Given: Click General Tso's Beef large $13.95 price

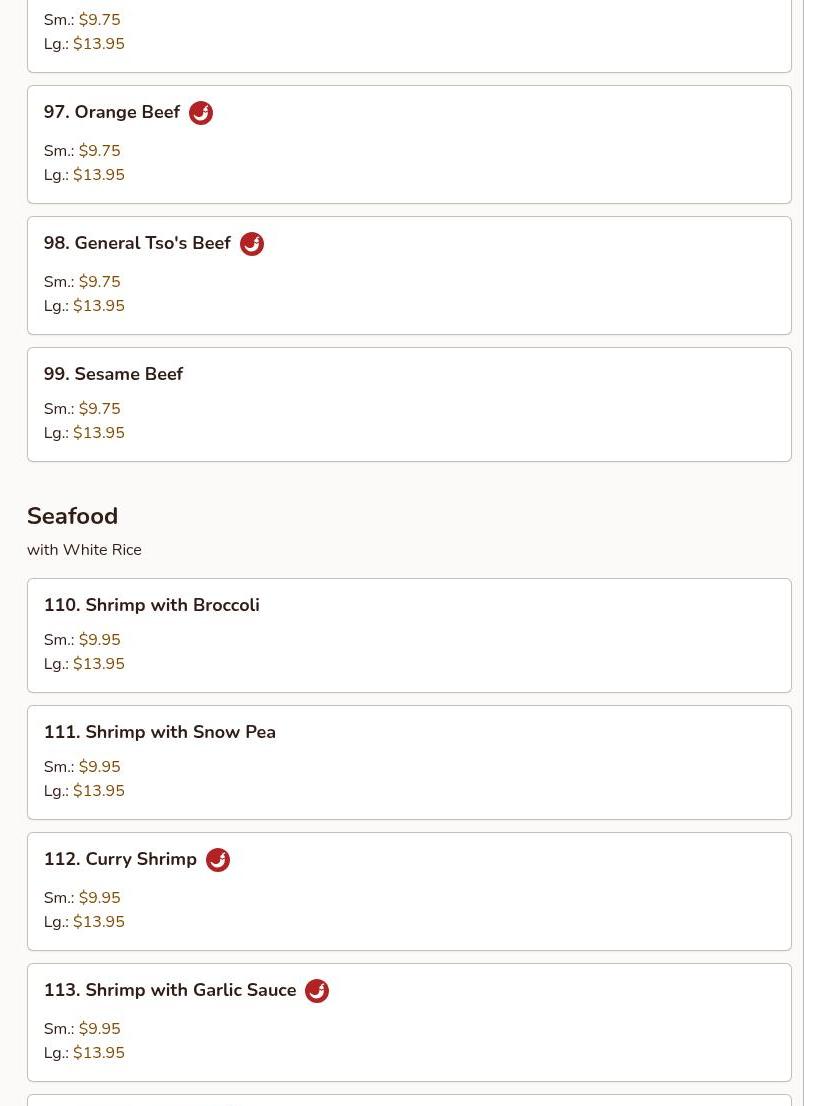Looking at the screenshot, I should tap(98, 306).
